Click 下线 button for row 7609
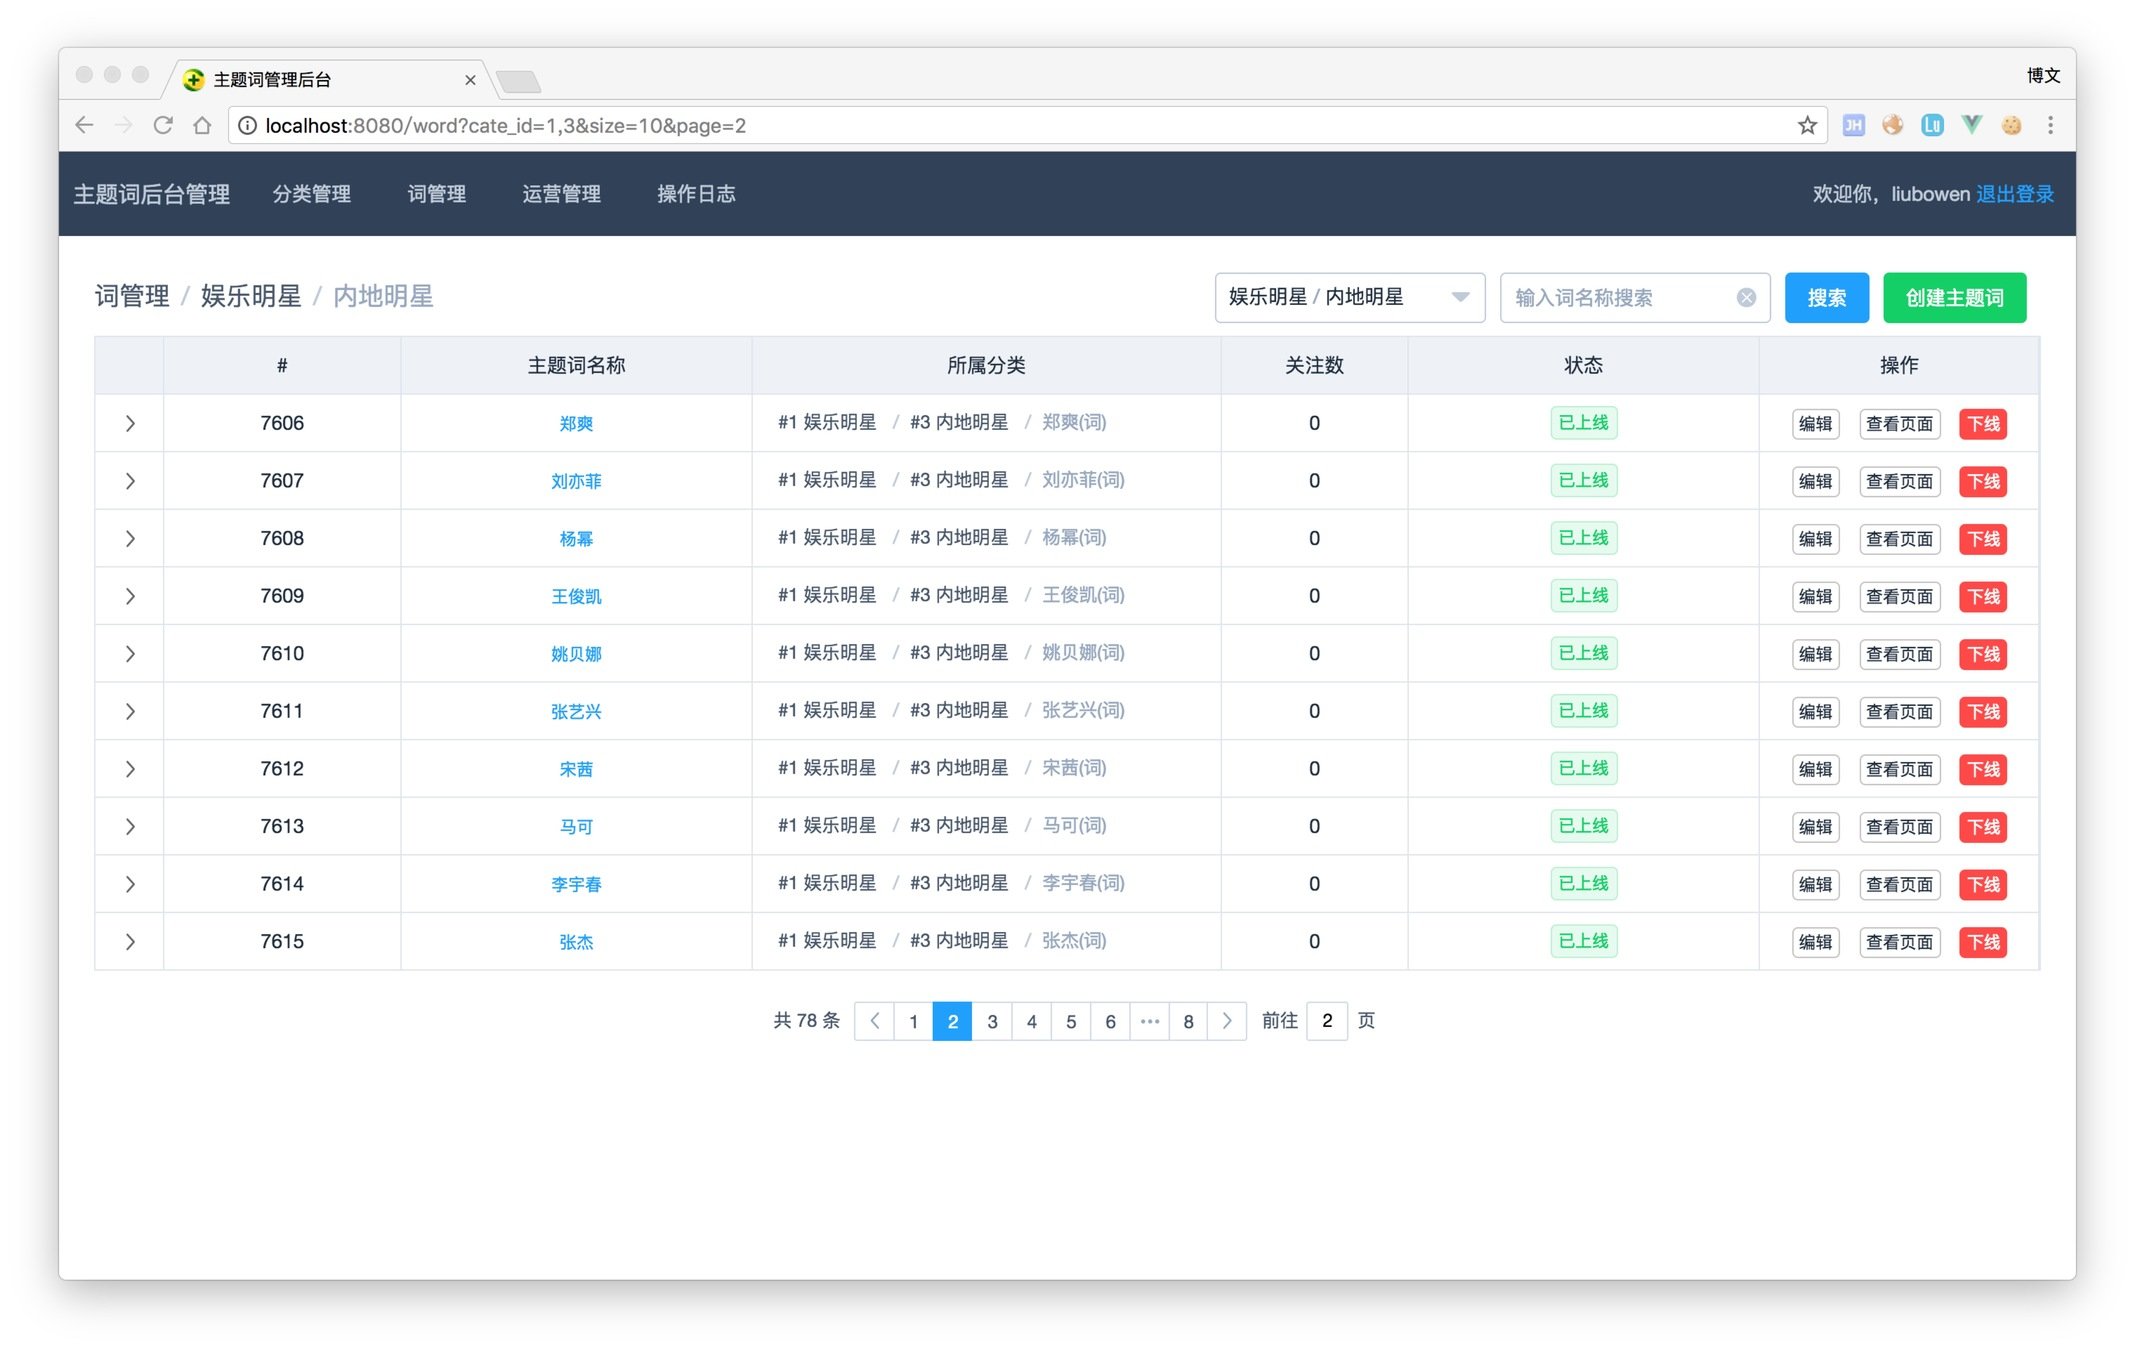 (x=1983, y=597)
